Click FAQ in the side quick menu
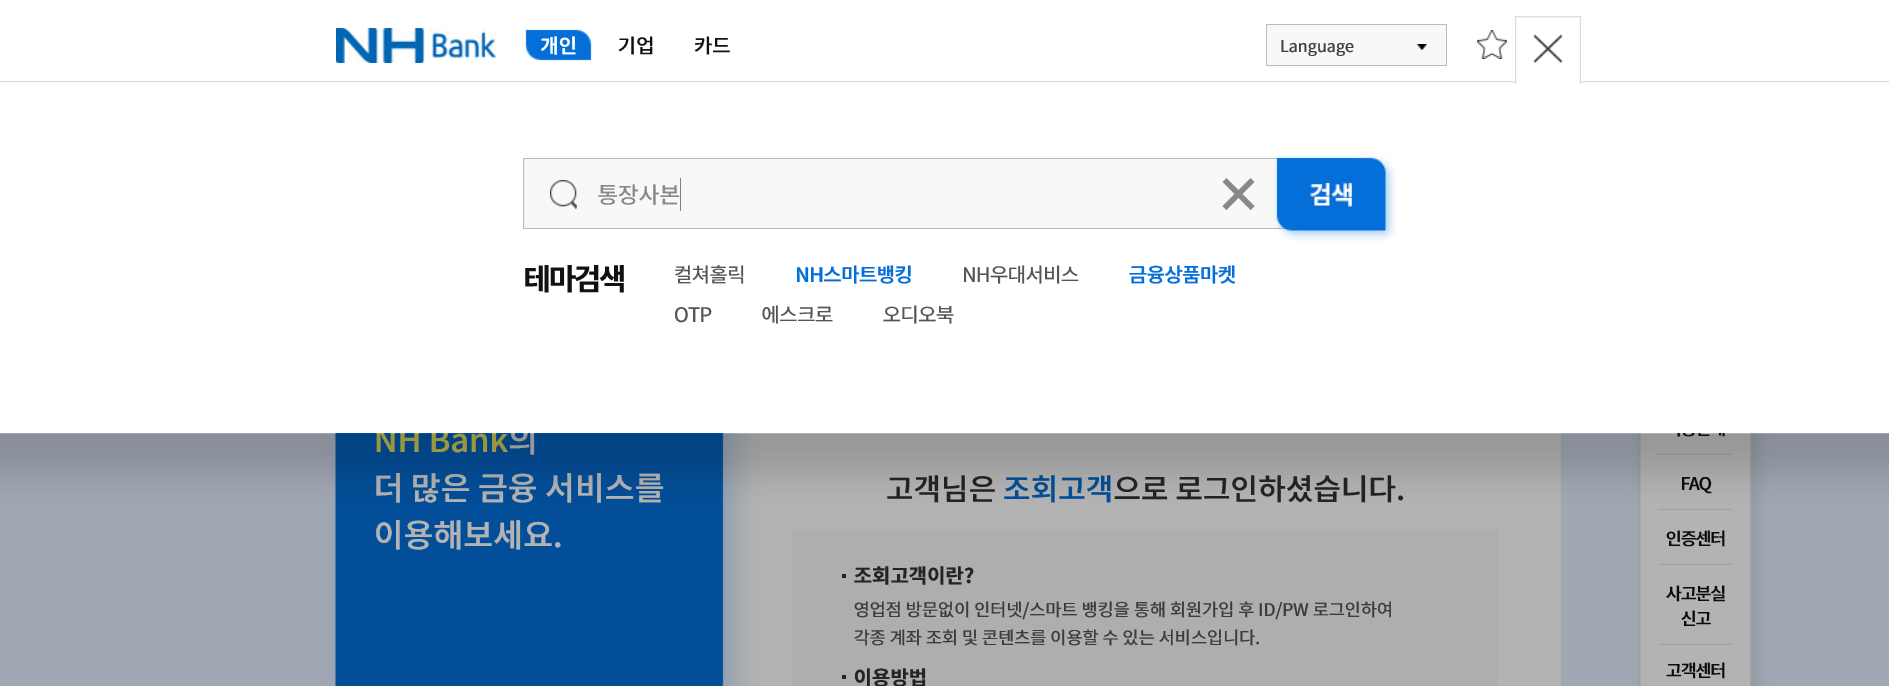1889x686 pixels. (x=1696, y=484)
